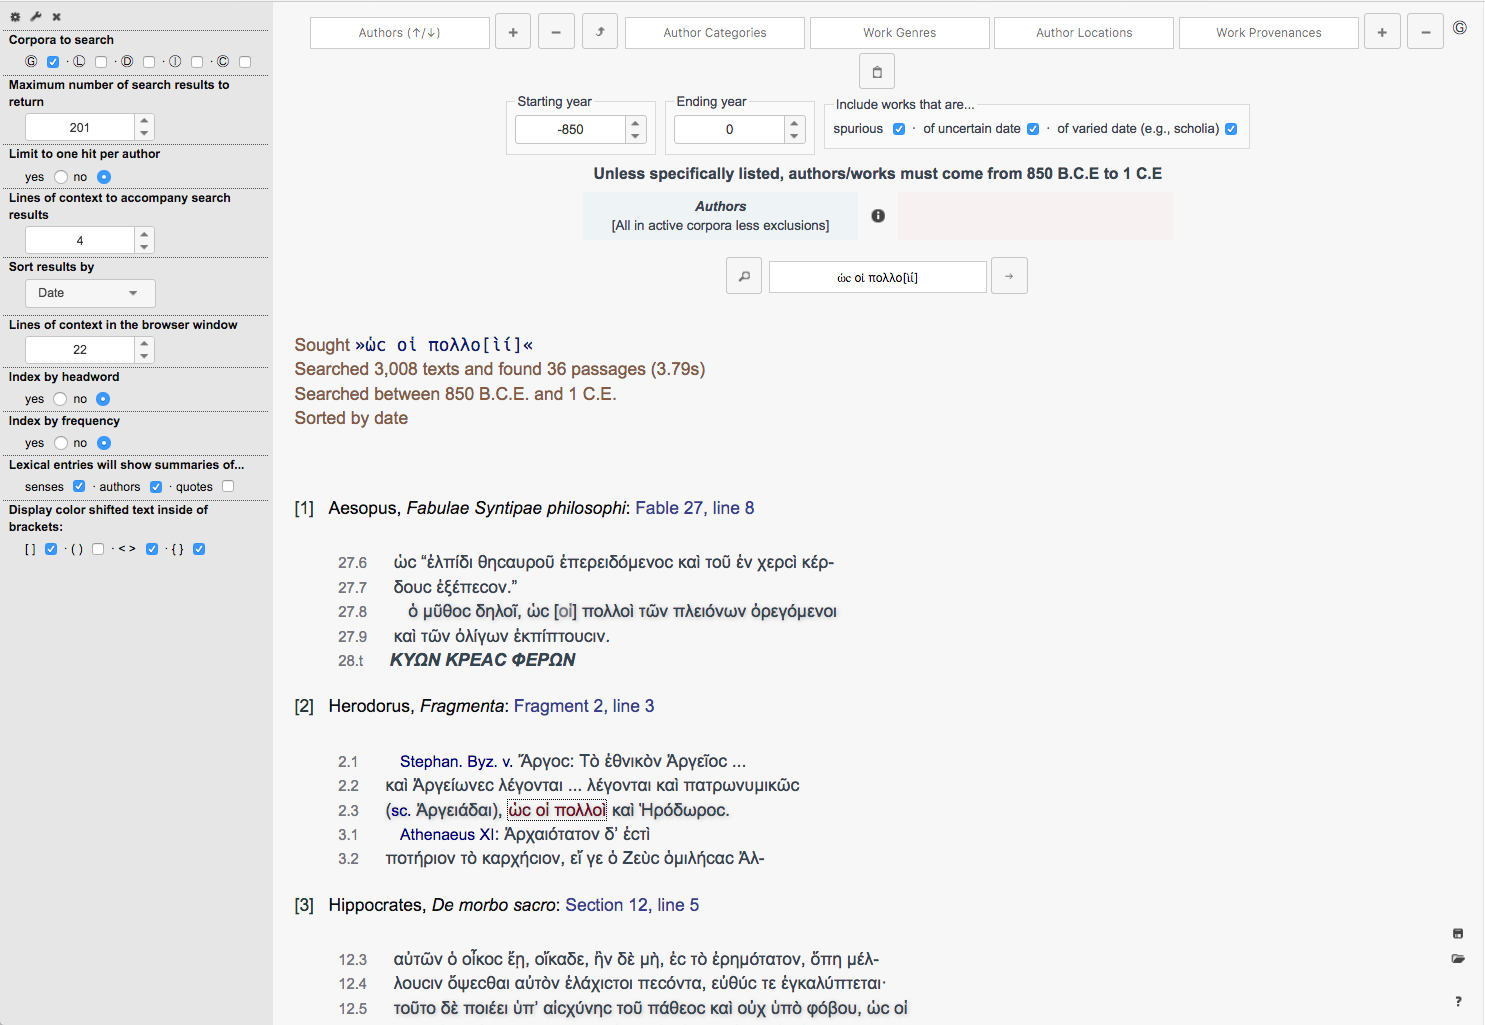The image size is (1485, 1025).
Task: Open the Fable 27, line 8 link
Action: 694,508
